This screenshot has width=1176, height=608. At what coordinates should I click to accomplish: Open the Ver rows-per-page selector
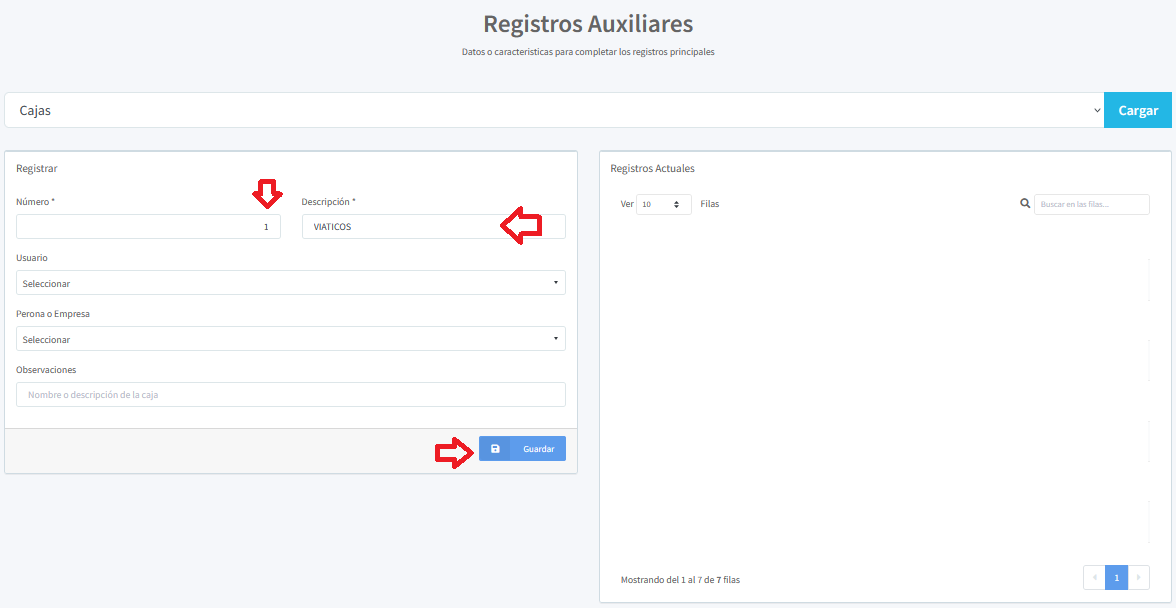[x=663, y=204]
